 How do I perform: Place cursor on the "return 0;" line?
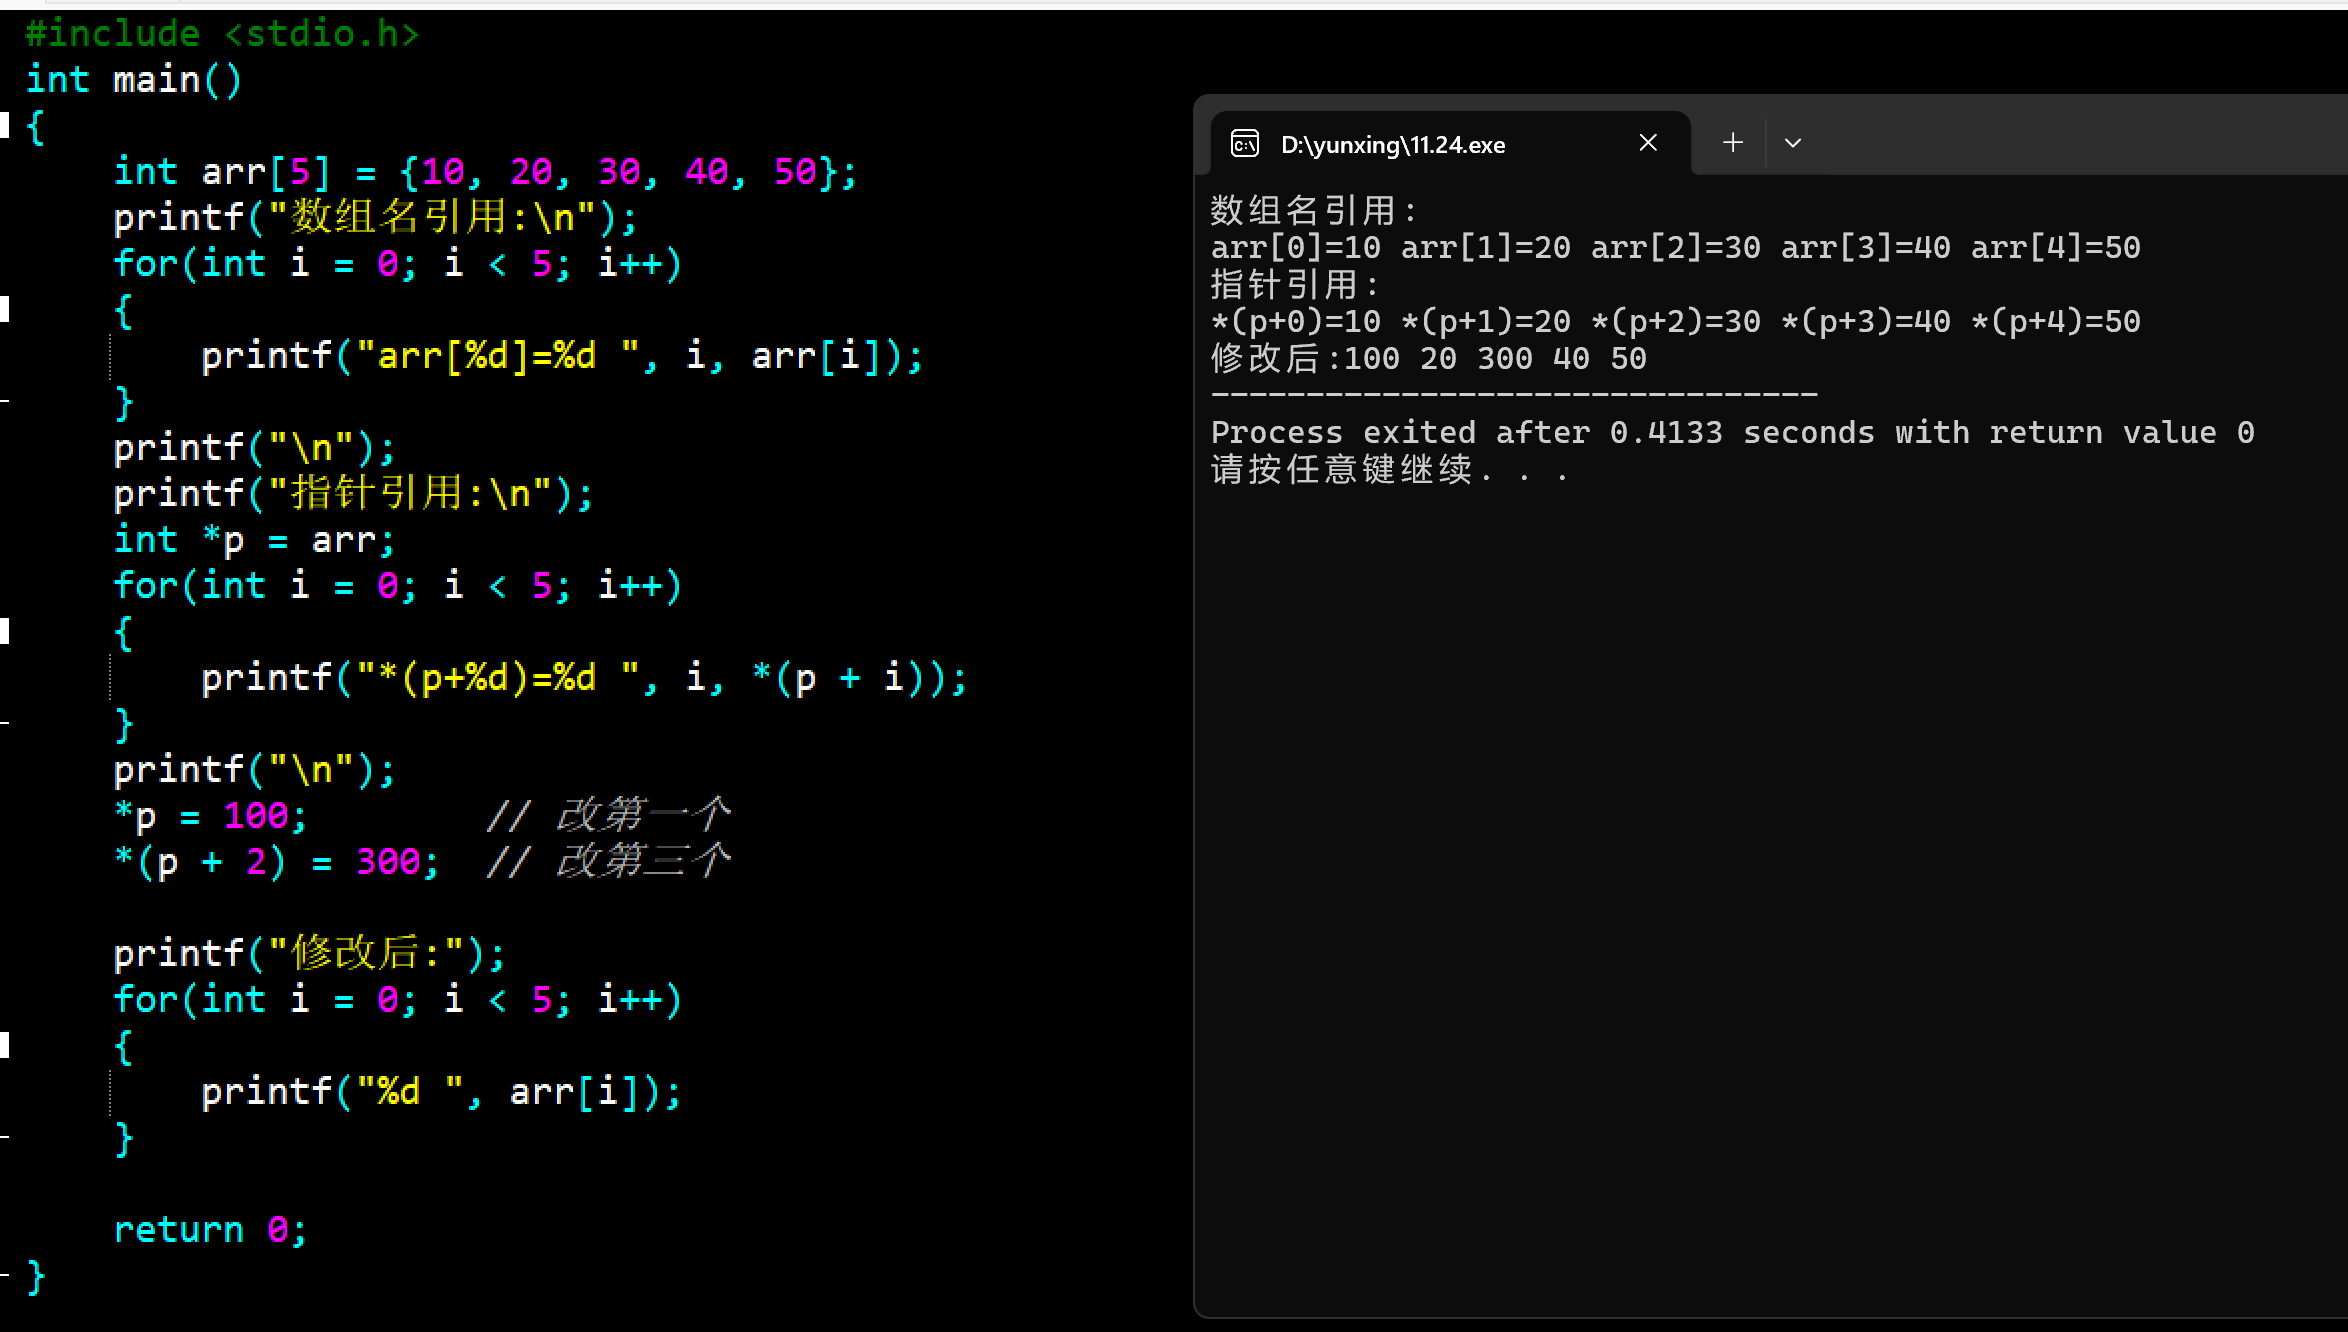[210, 1230]
